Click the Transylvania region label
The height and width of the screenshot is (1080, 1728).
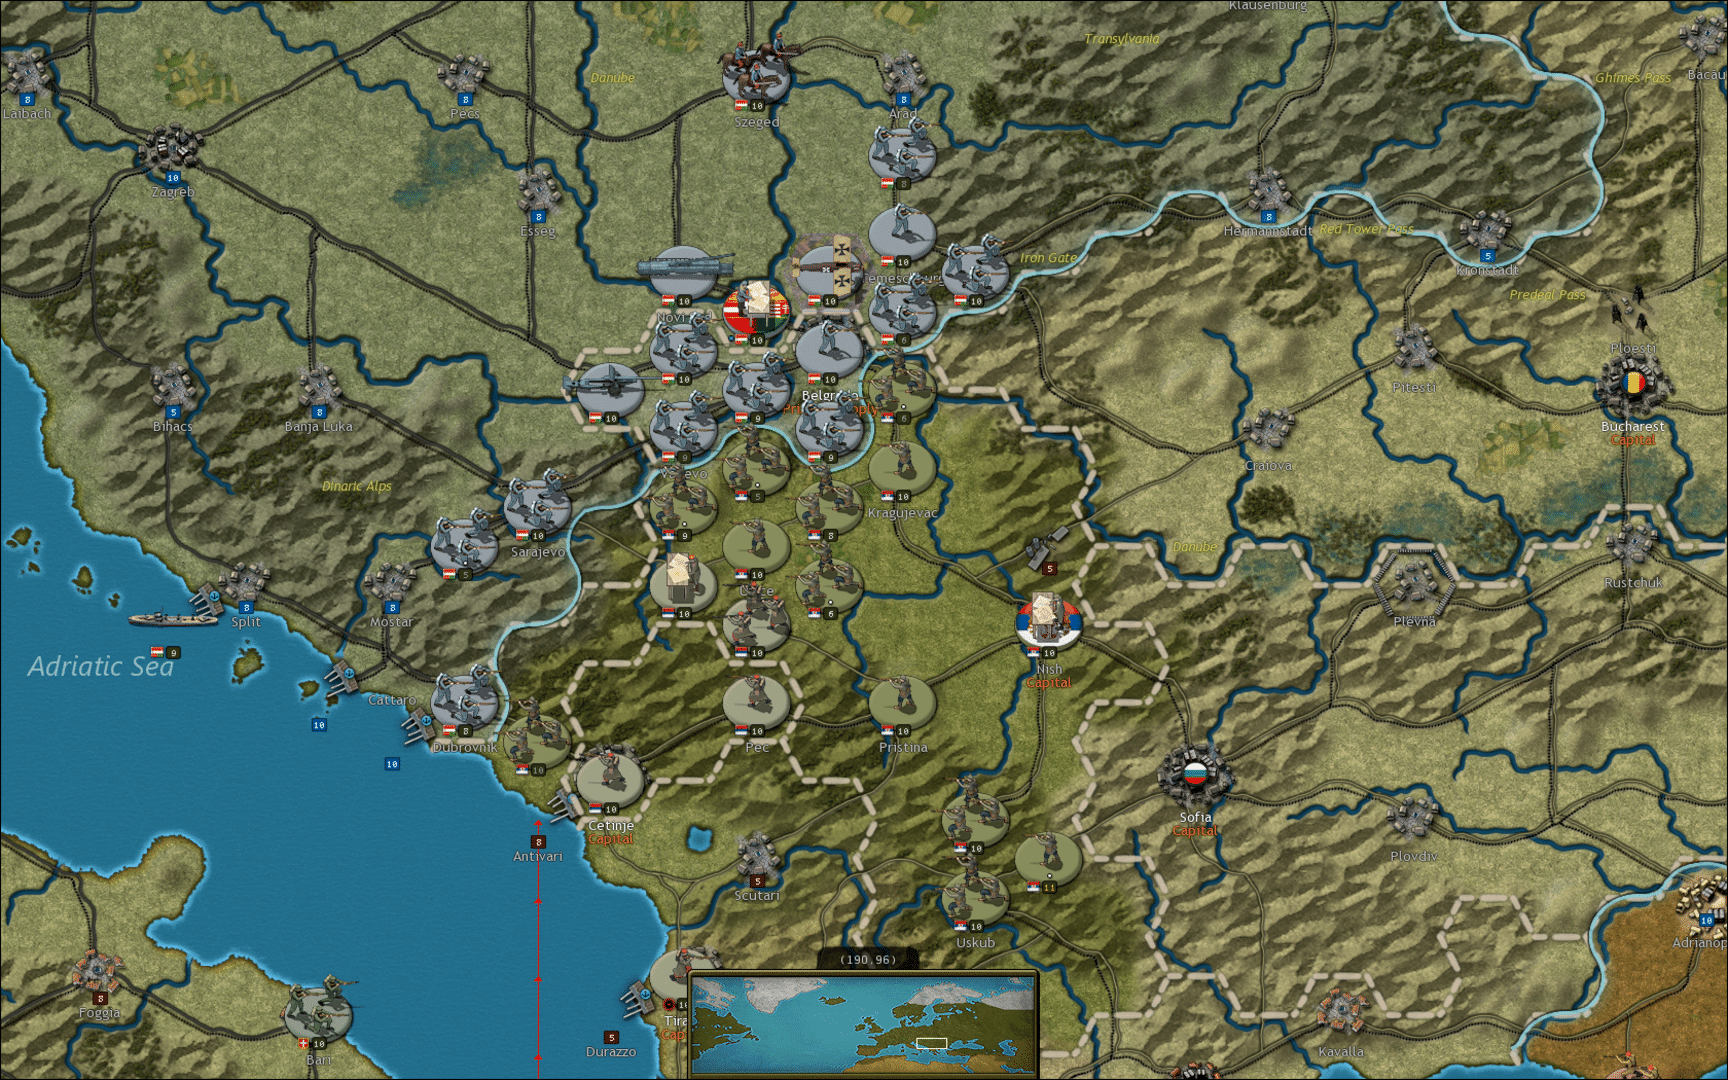pyautogui.click(x=1122, y=39)
